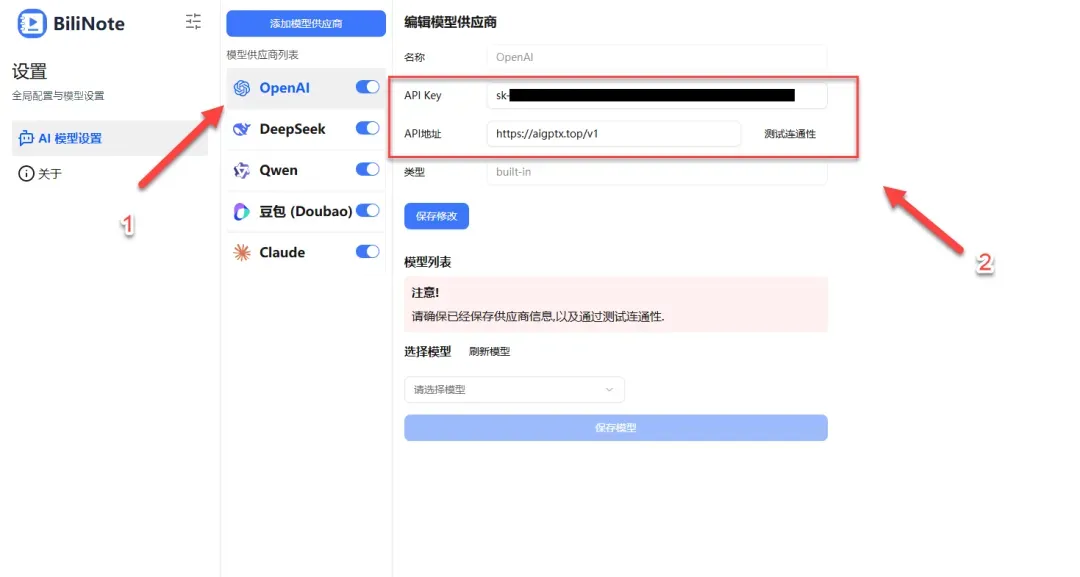Select DeepSeek in the provider list
1080x577 pixels.
306,129
